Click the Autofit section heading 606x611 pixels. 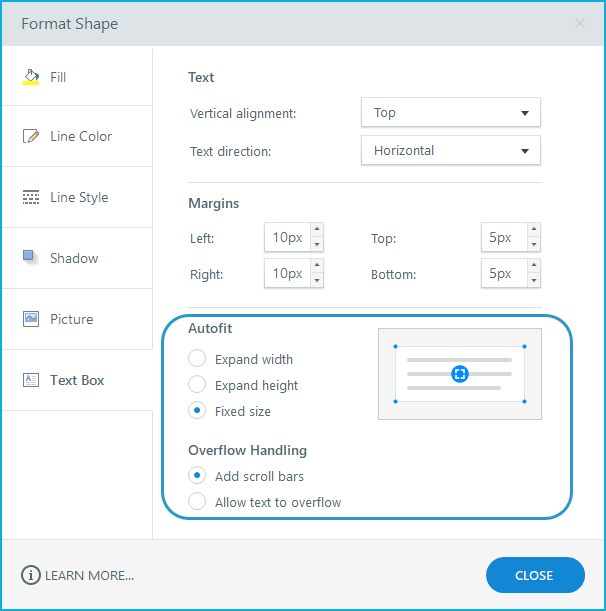[210, 328]
